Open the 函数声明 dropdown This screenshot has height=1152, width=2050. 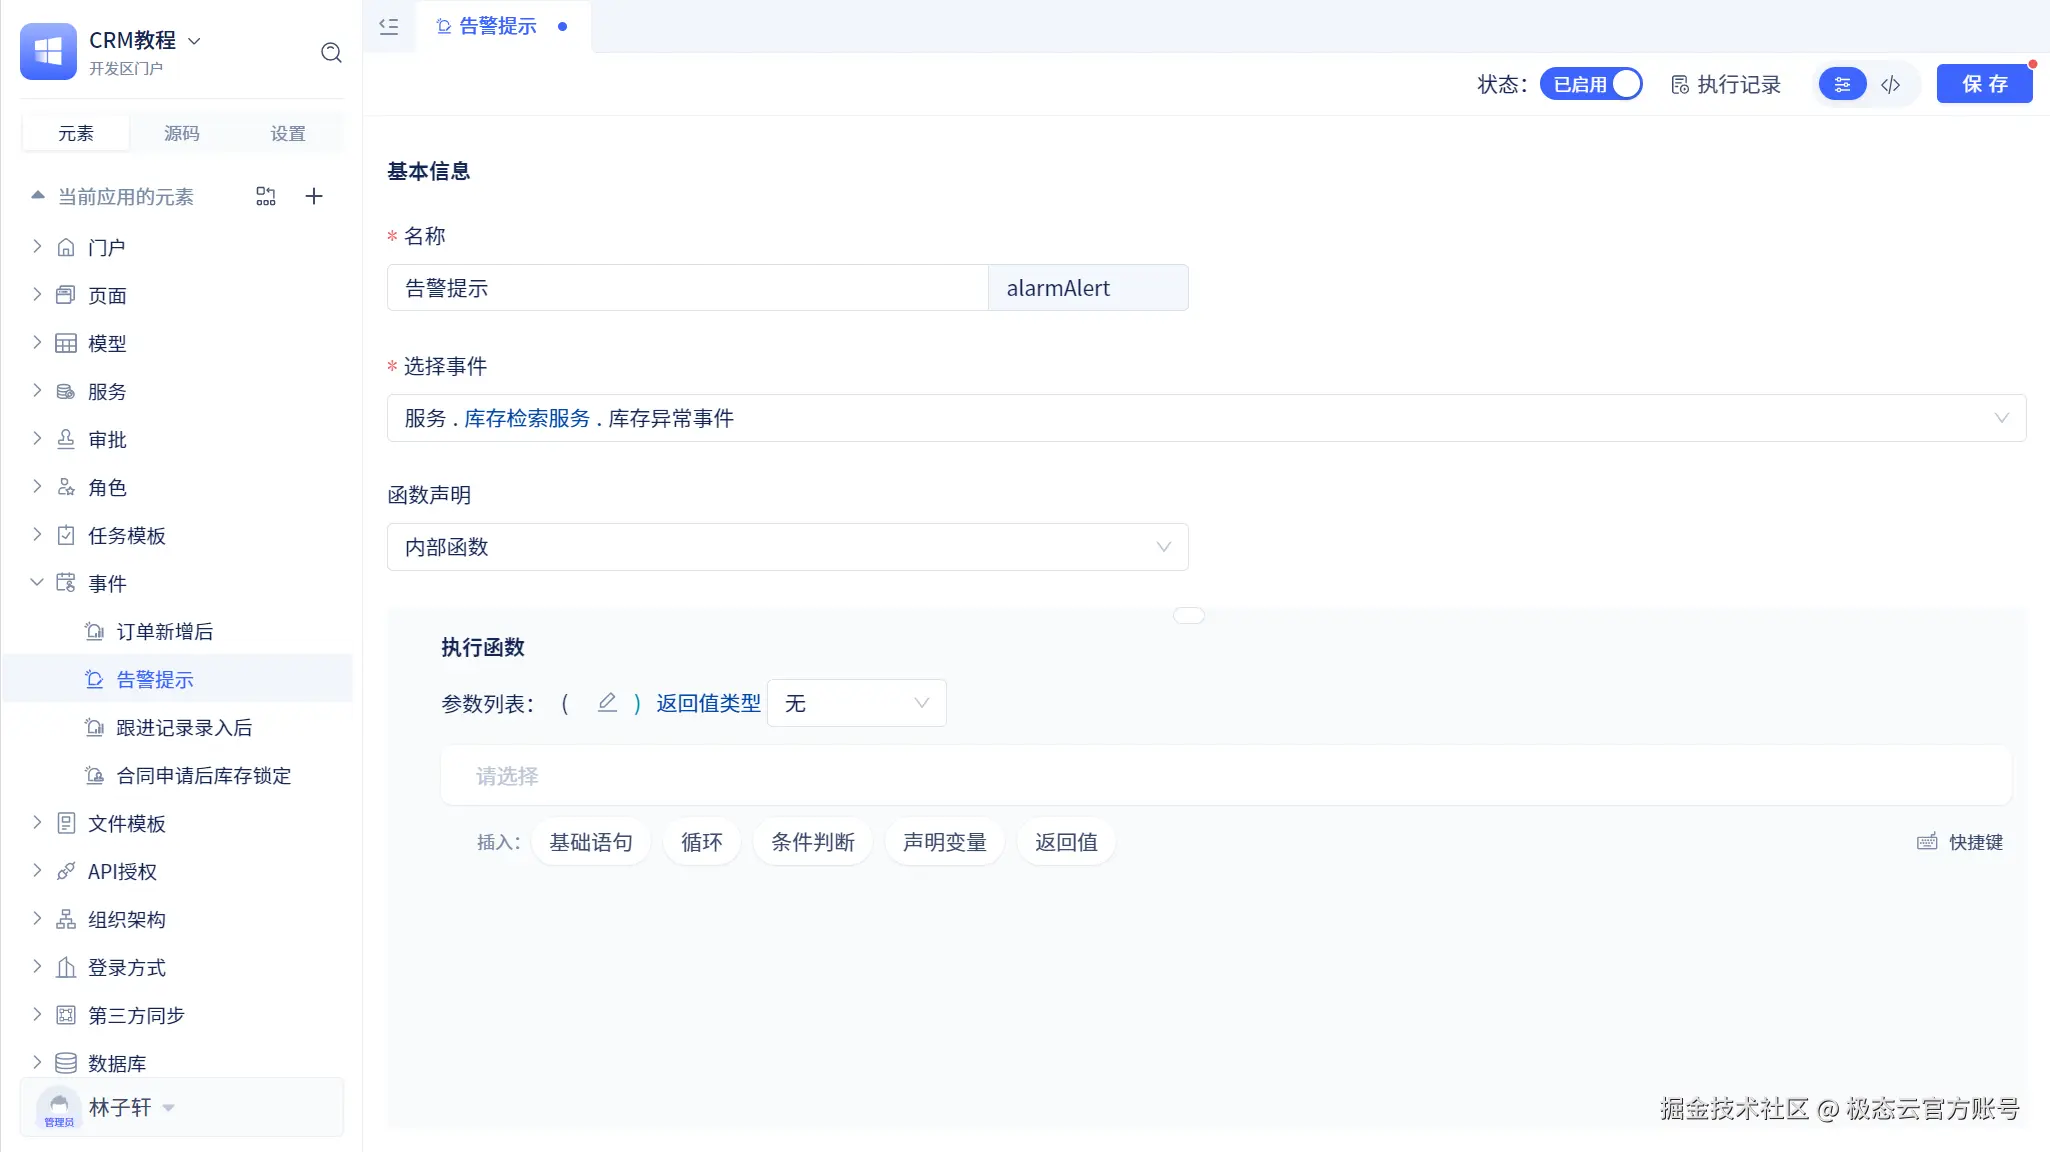pos(787,547)
